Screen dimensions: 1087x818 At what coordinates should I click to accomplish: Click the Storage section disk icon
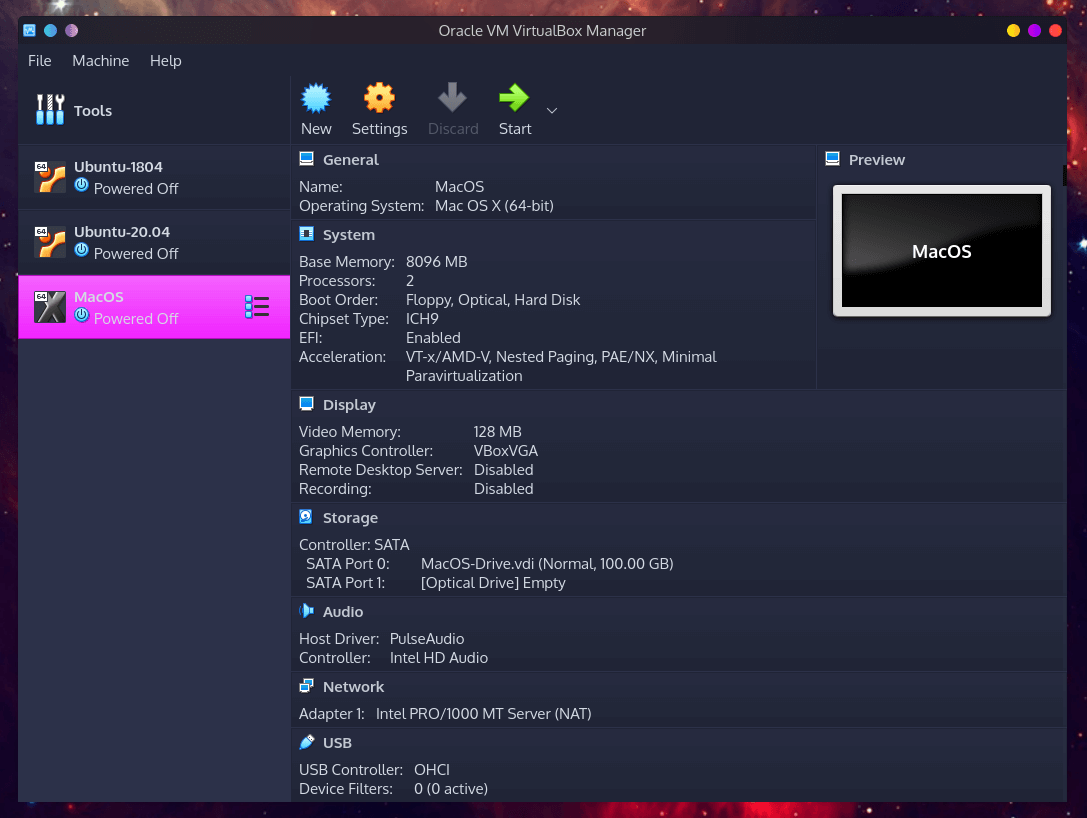coord(306,517)
